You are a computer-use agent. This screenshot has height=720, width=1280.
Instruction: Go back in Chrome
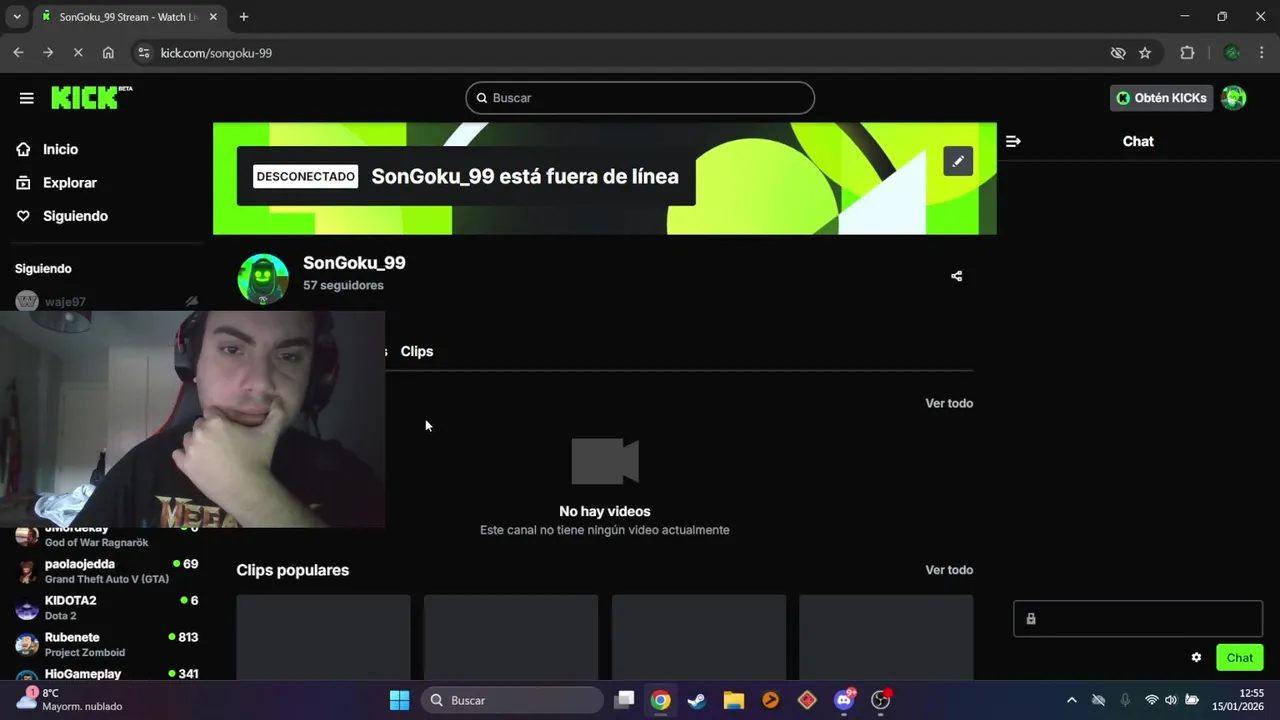click(x=18, y=53)
